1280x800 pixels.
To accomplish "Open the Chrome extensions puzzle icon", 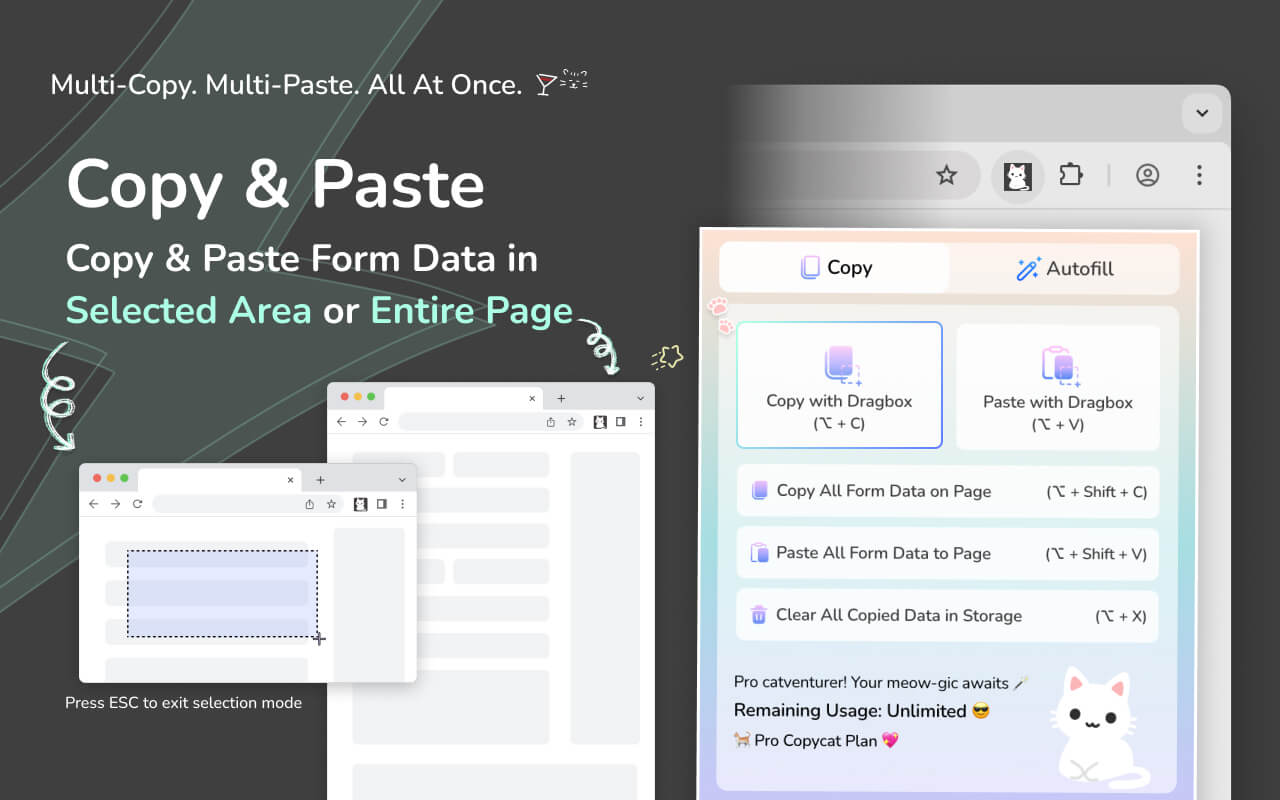I will [x=1071, y=175].
